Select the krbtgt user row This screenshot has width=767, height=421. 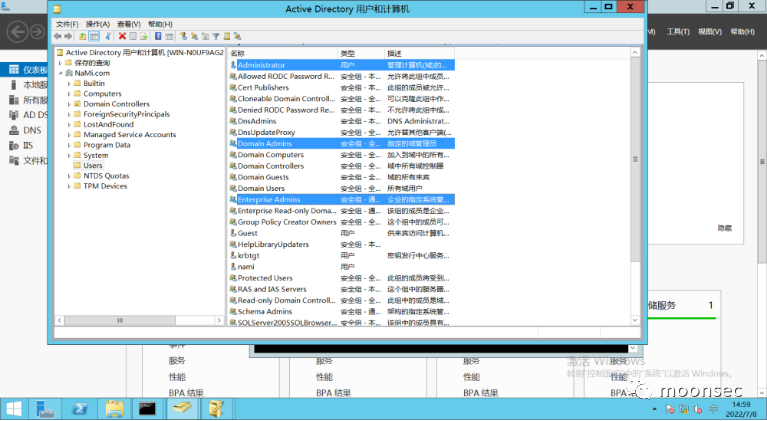pyautogui.click(x=341, y=256)
